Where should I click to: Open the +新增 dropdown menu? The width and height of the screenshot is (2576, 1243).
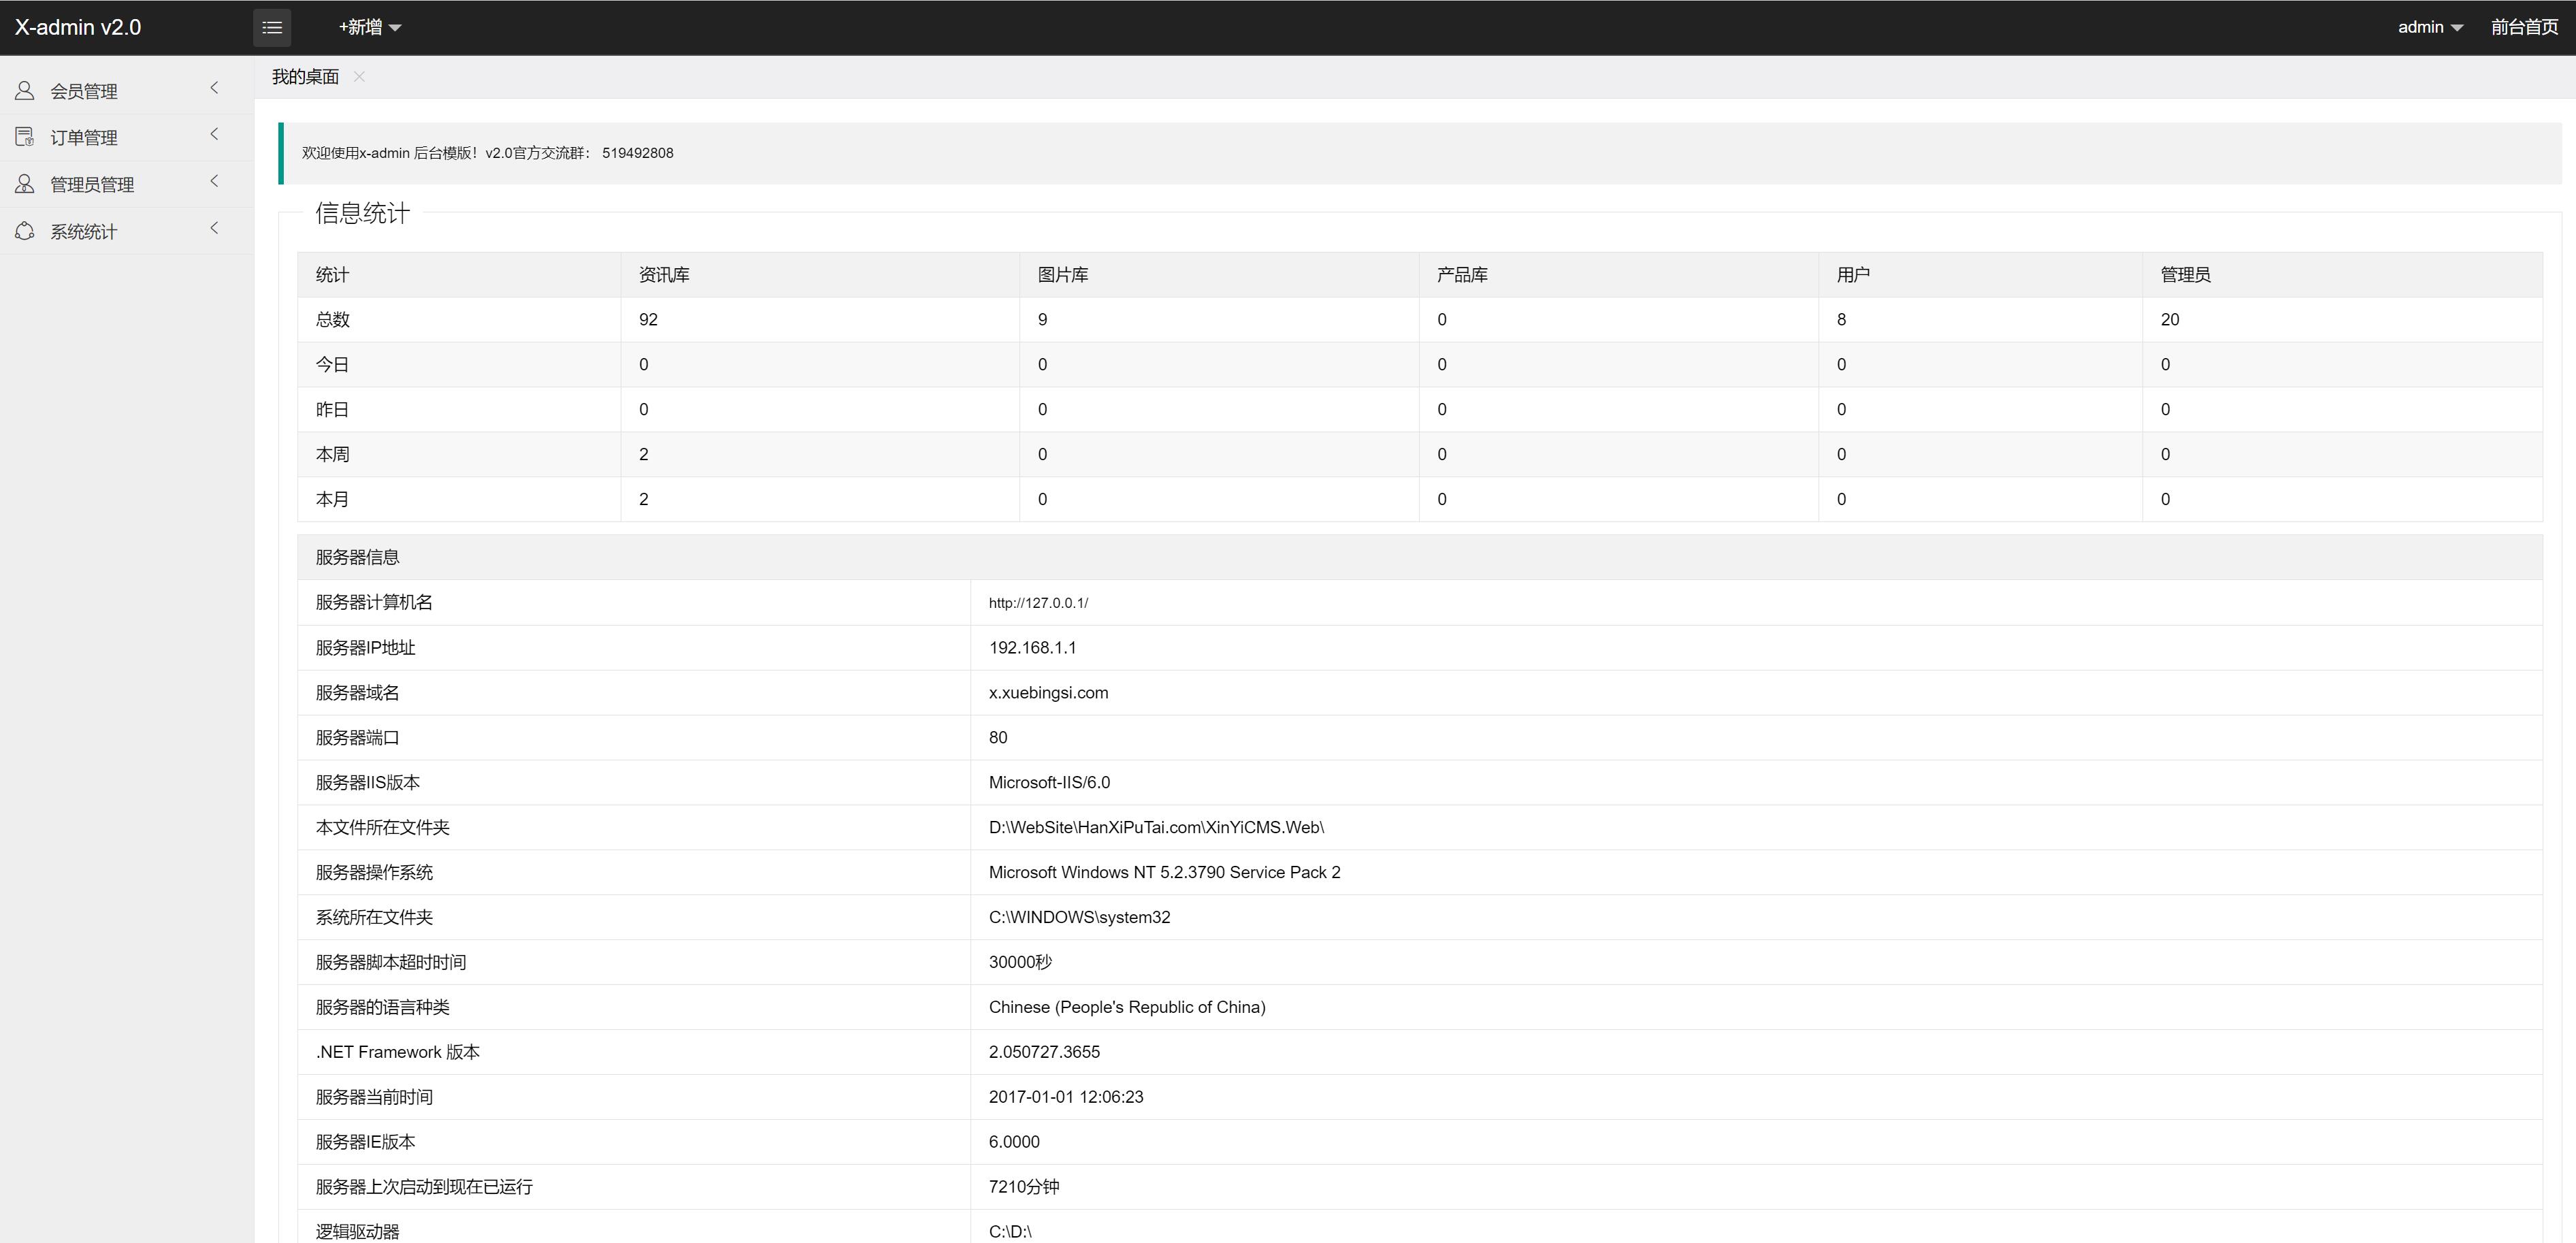pyautogui.click(x=369, y=27)
